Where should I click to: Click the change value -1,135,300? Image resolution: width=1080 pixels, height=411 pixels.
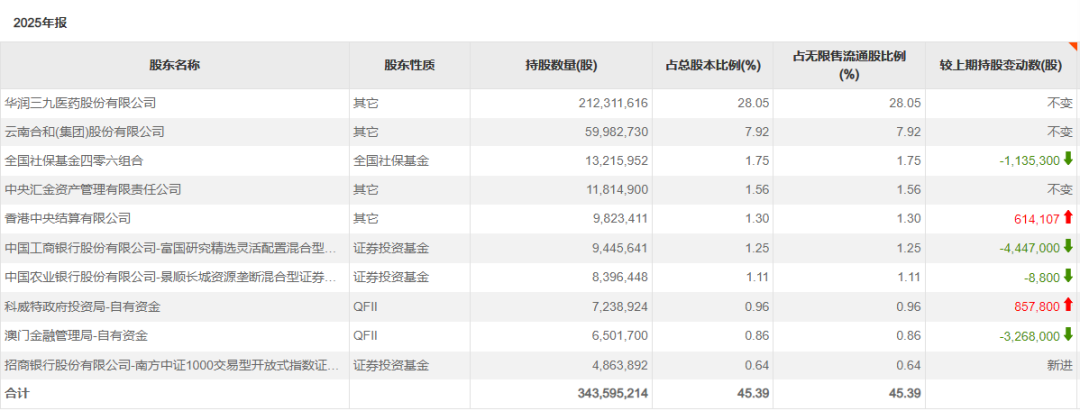pos(1030,161)
